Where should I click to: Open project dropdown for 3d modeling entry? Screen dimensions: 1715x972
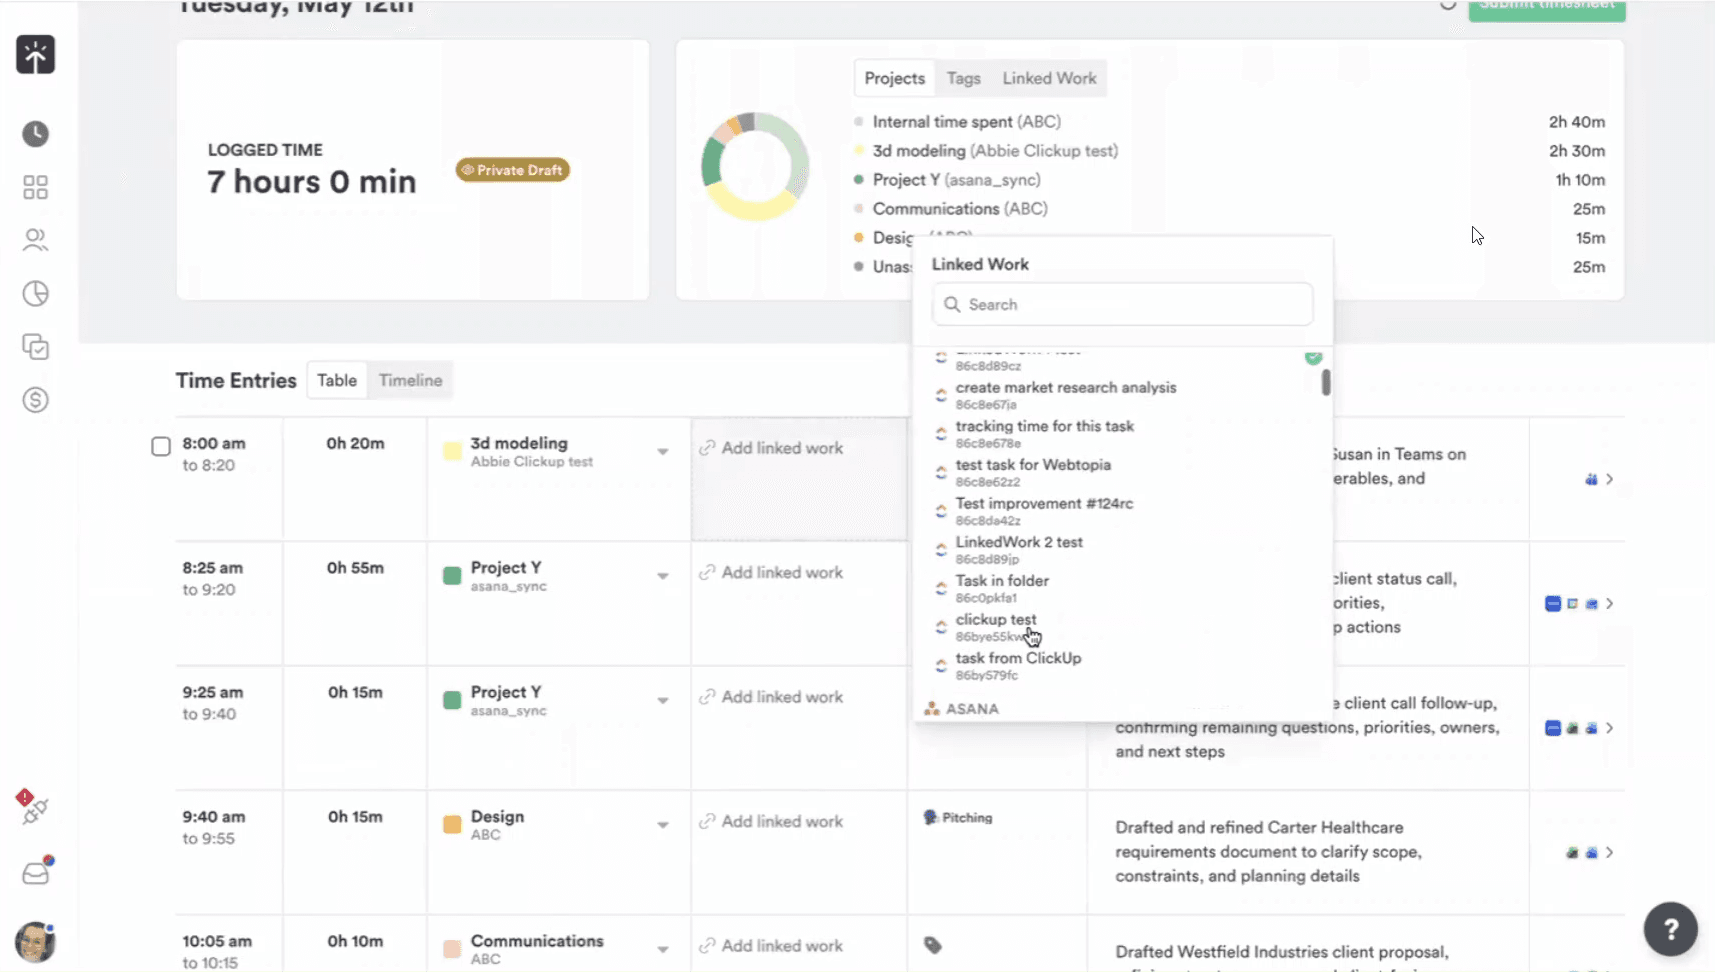[x=662, y=452]
